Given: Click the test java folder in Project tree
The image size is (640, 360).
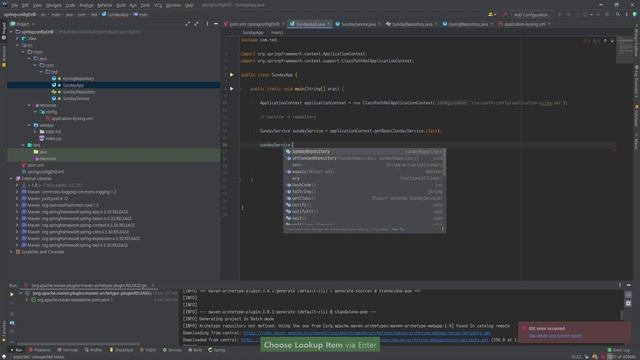Looking at the screenshot, I should [40, 152].
